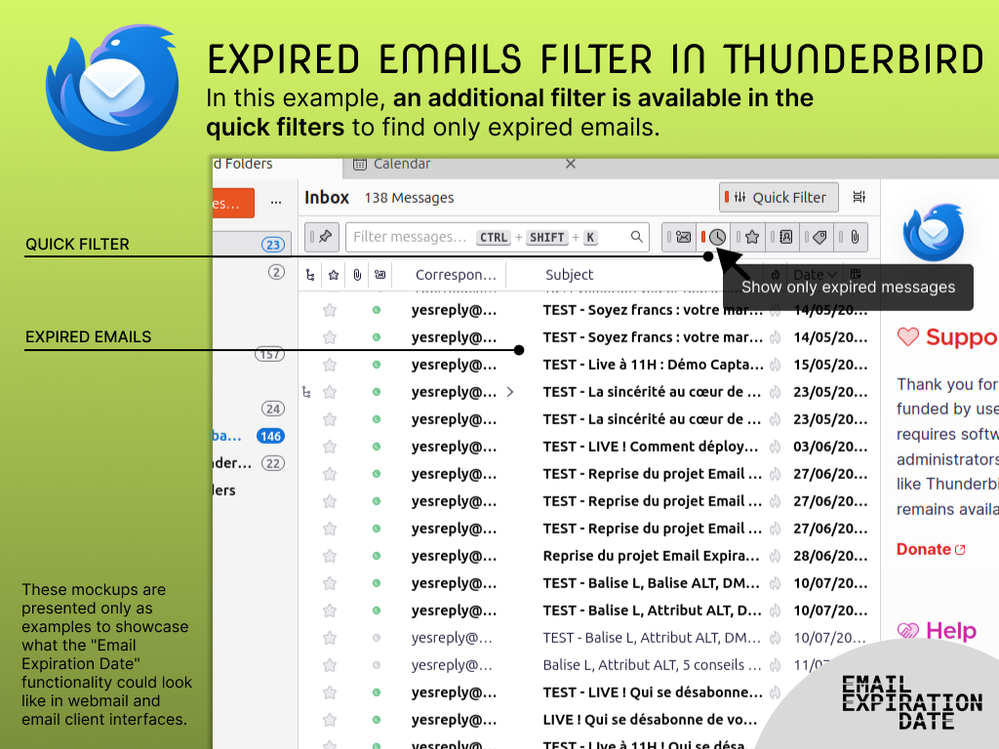Click thread icon on first 23/05 row
Screen dimensions: 999x749
[x=307, y=392]
